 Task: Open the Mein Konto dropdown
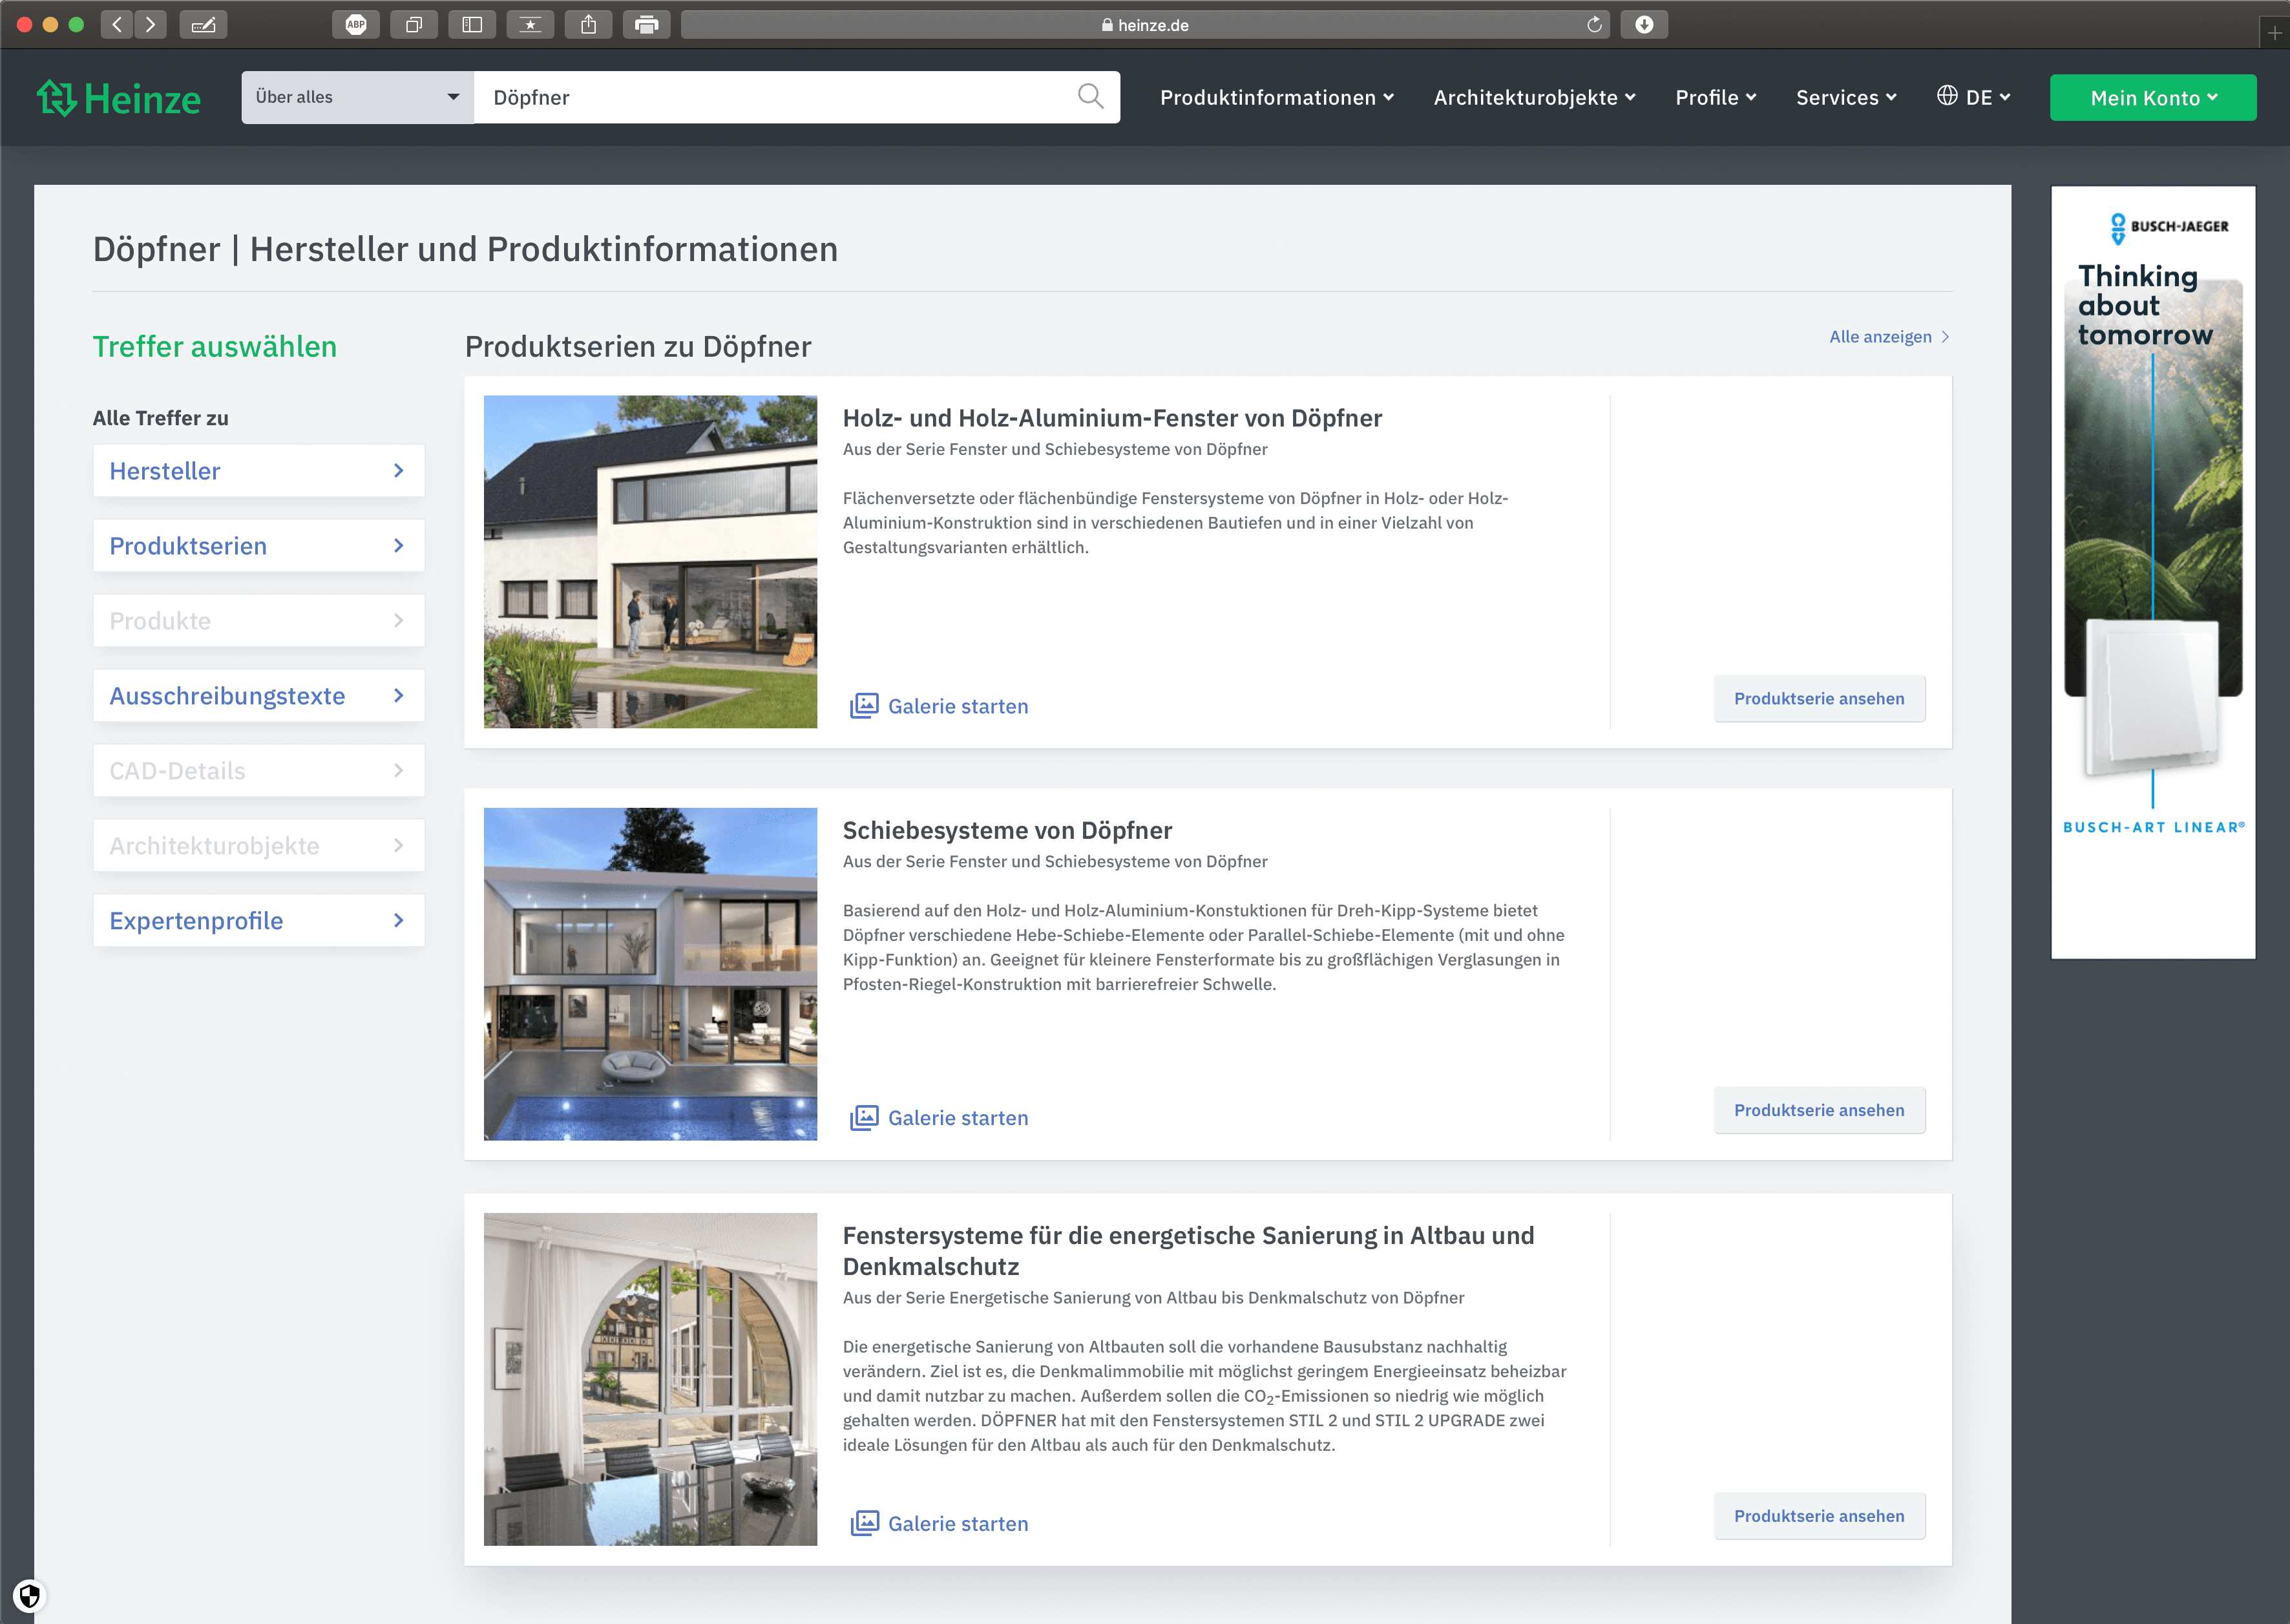pyautogui.click(x=2152, y=98)
